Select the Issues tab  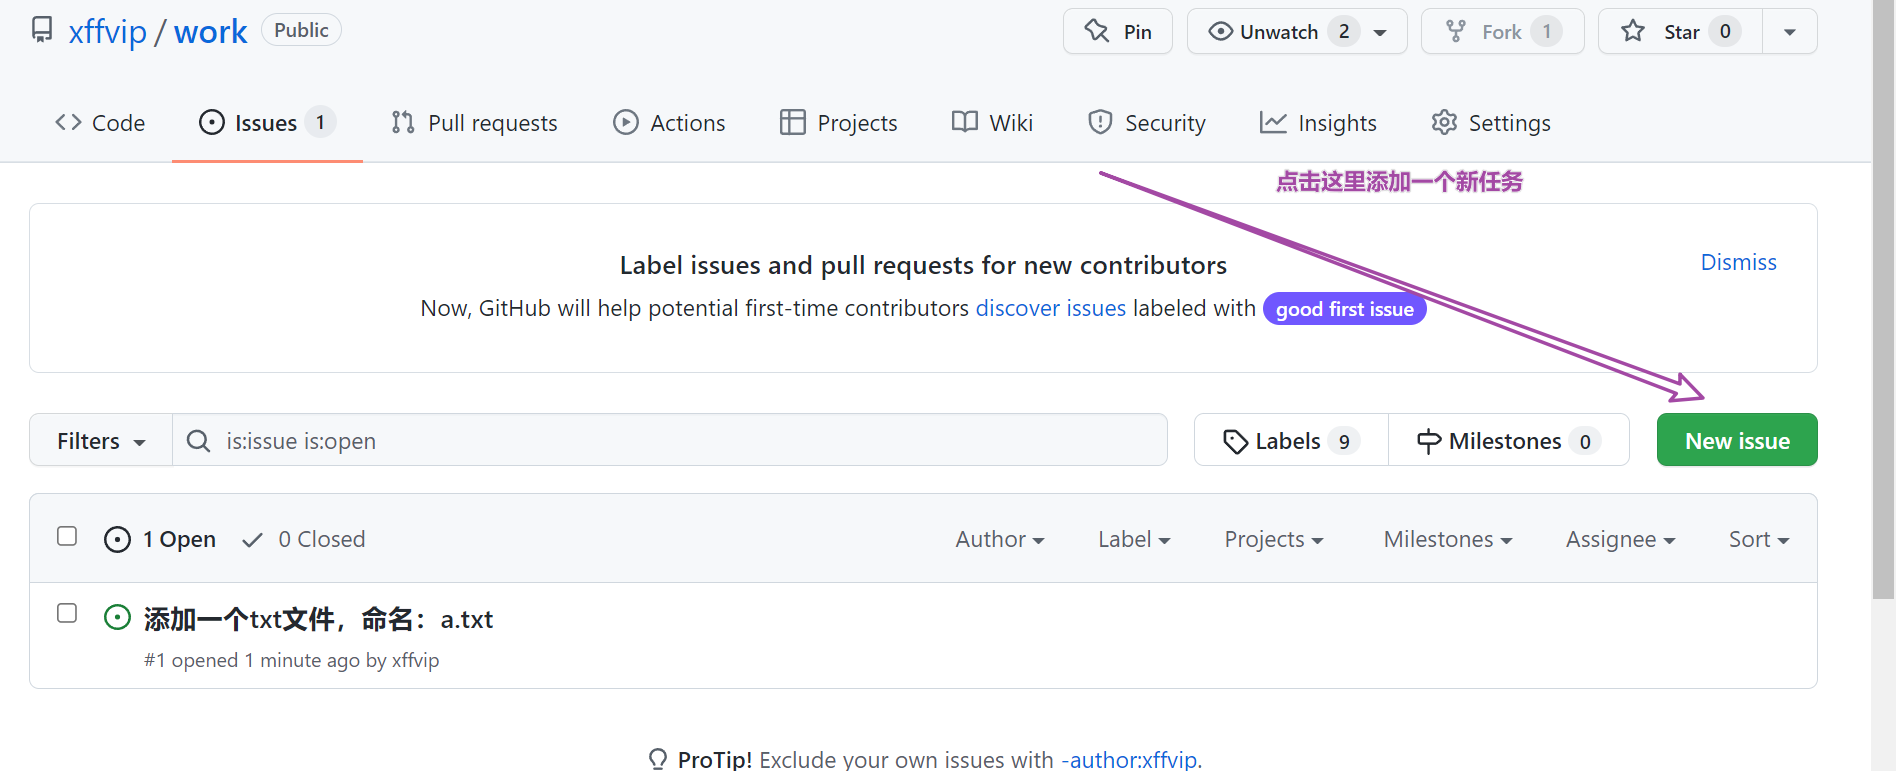click(x=267, y=123)
